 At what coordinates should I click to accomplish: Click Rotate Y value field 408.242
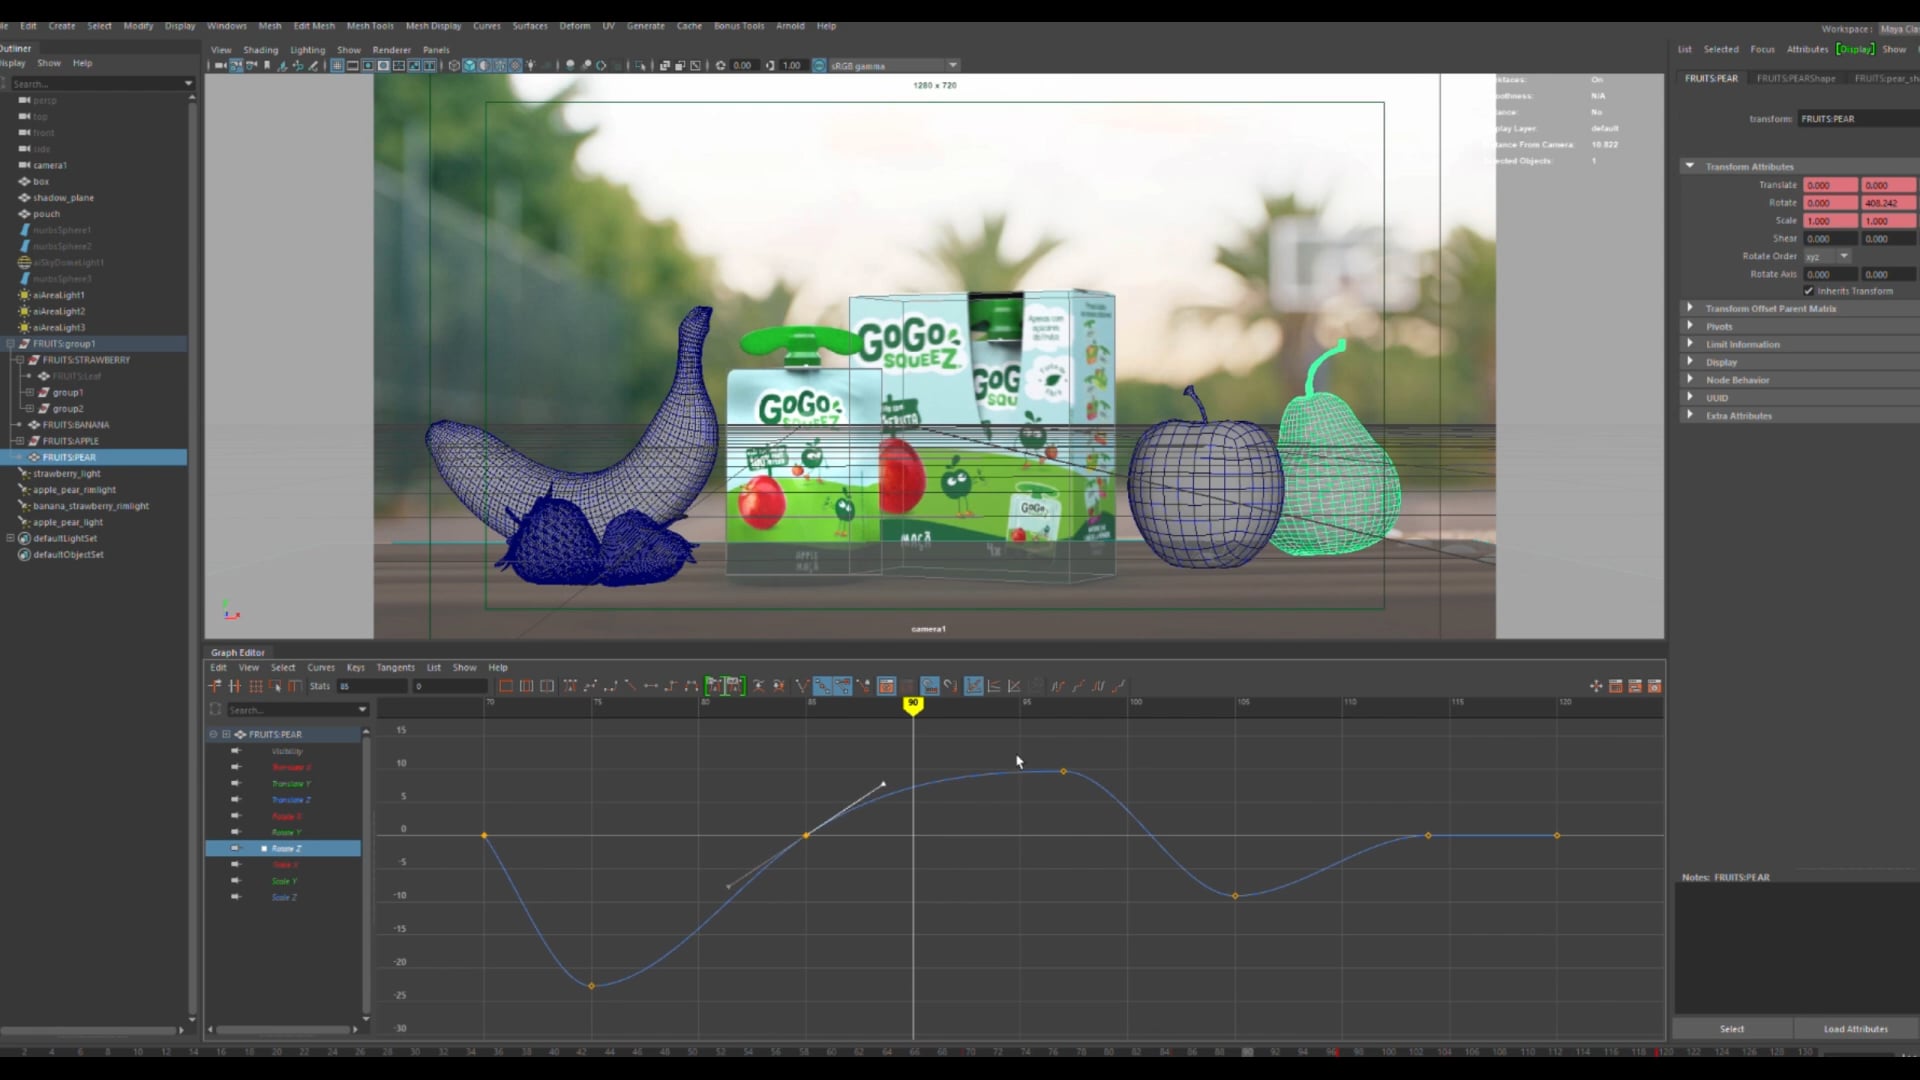[1888, 203]
